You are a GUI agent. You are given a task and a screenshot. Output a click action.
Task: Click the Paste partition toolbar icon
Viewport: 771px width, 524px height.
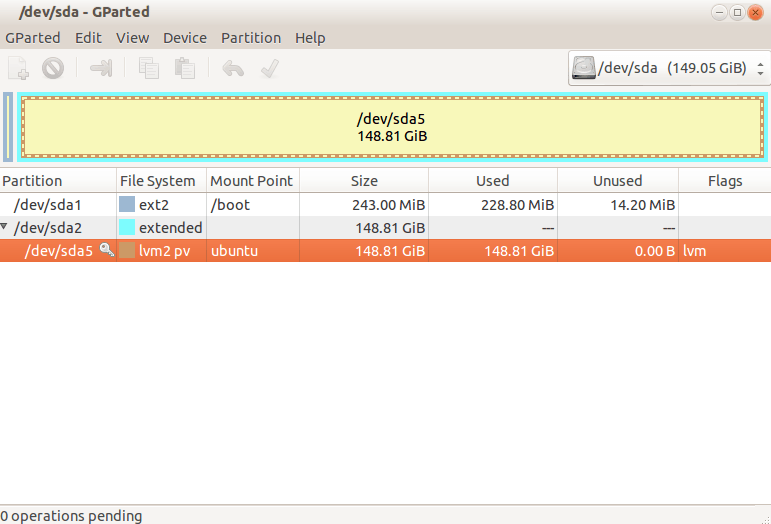184,68
